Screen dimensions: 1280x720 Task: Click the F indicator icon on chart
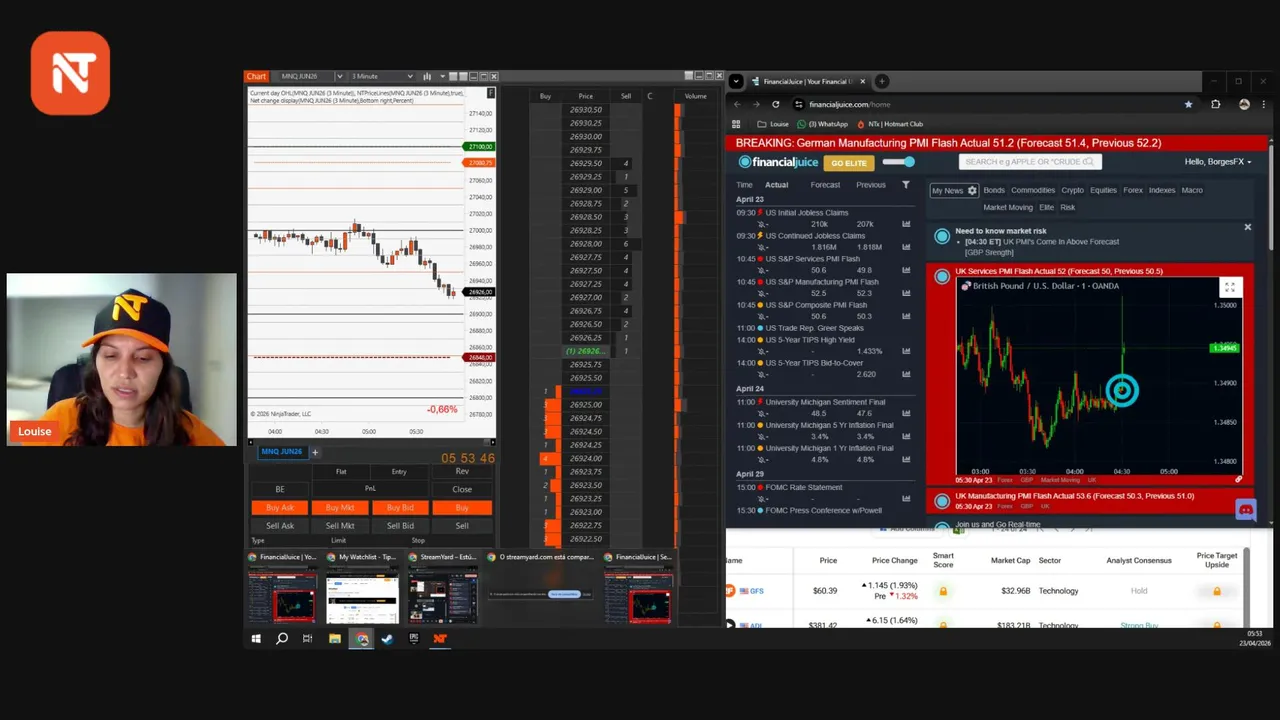point(490,93)
